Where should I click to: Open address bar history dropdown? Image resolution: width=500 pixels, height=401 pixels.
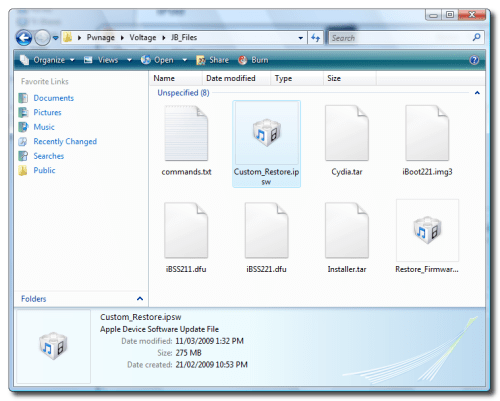tap(301, 38)
